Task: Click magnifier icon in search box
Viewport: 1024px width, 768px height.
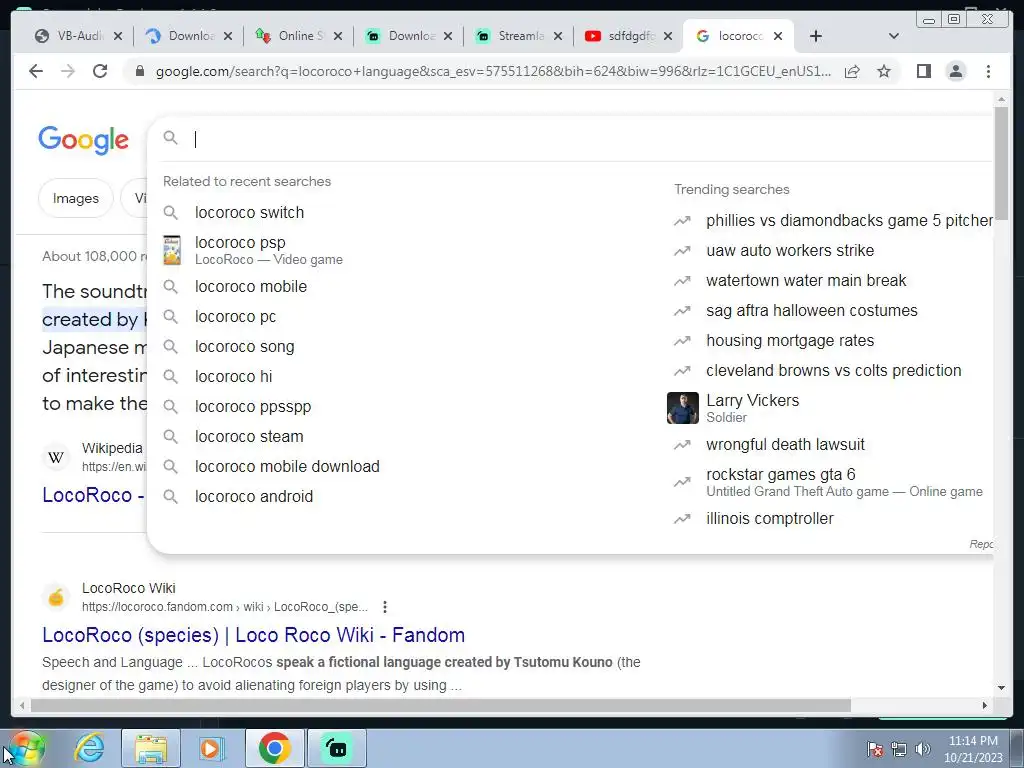Action: coord(170,138)
